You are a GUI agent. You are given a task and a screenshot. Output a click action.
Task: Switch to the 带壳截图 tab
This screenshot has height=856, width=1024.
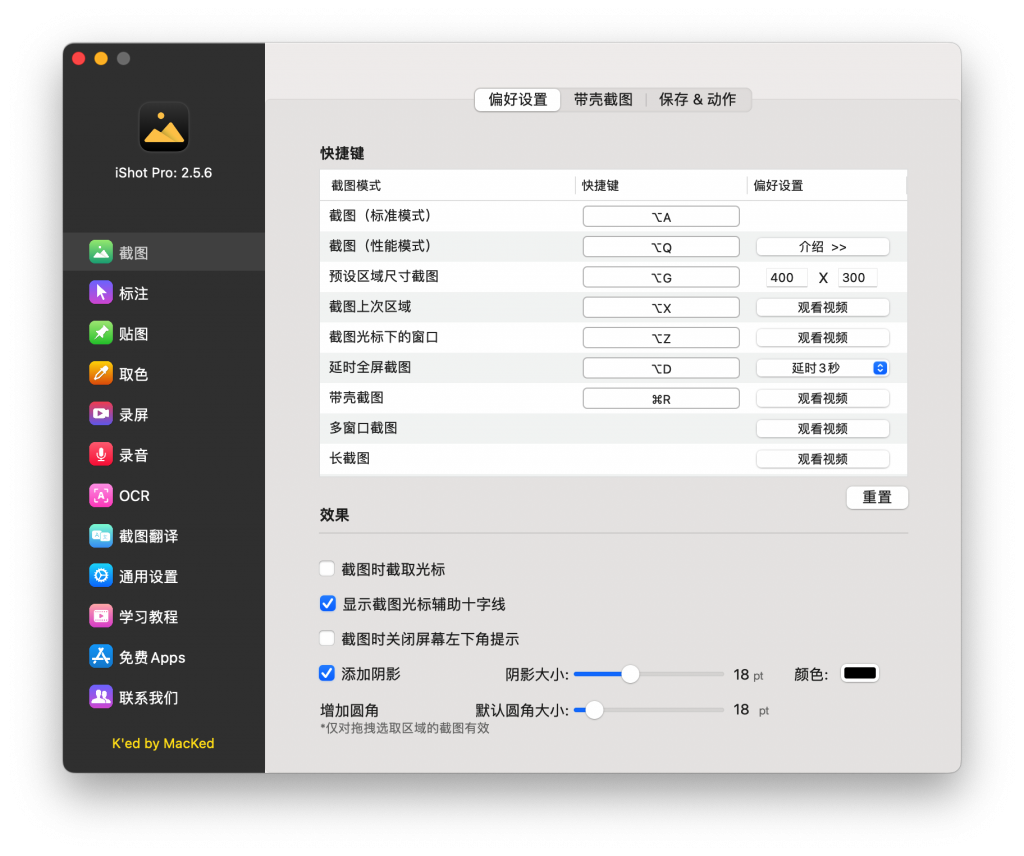[x=603, y=99]
